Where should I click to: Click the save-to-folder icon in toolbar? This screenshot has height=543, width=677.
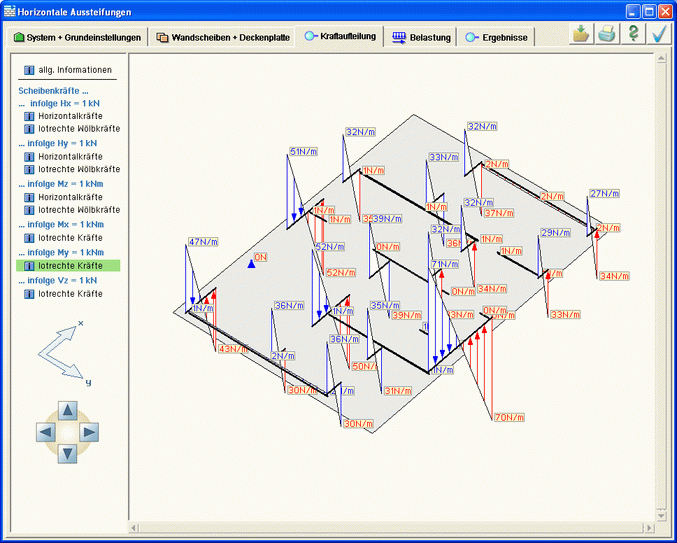click(582, 35)
